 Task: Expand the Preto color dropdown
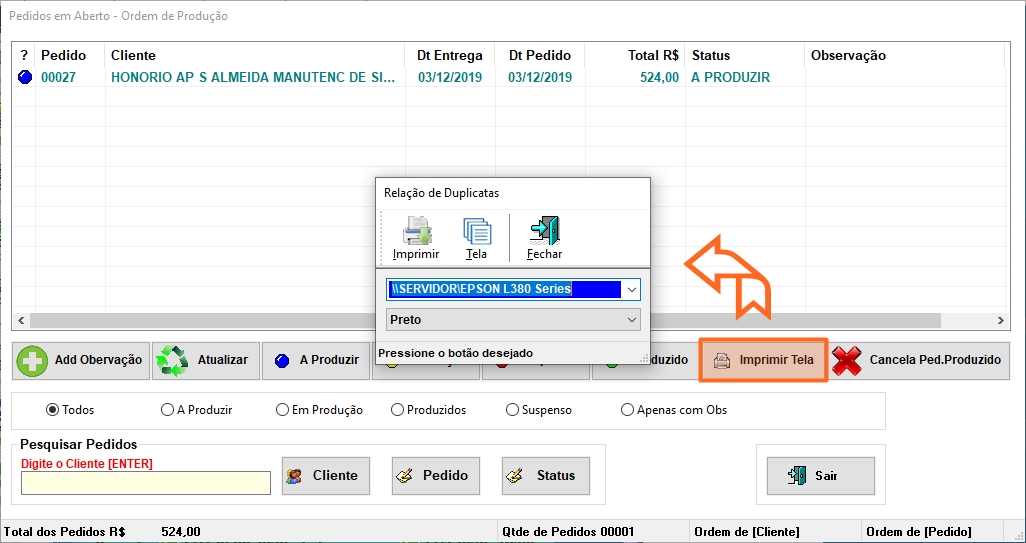(630, 320)
